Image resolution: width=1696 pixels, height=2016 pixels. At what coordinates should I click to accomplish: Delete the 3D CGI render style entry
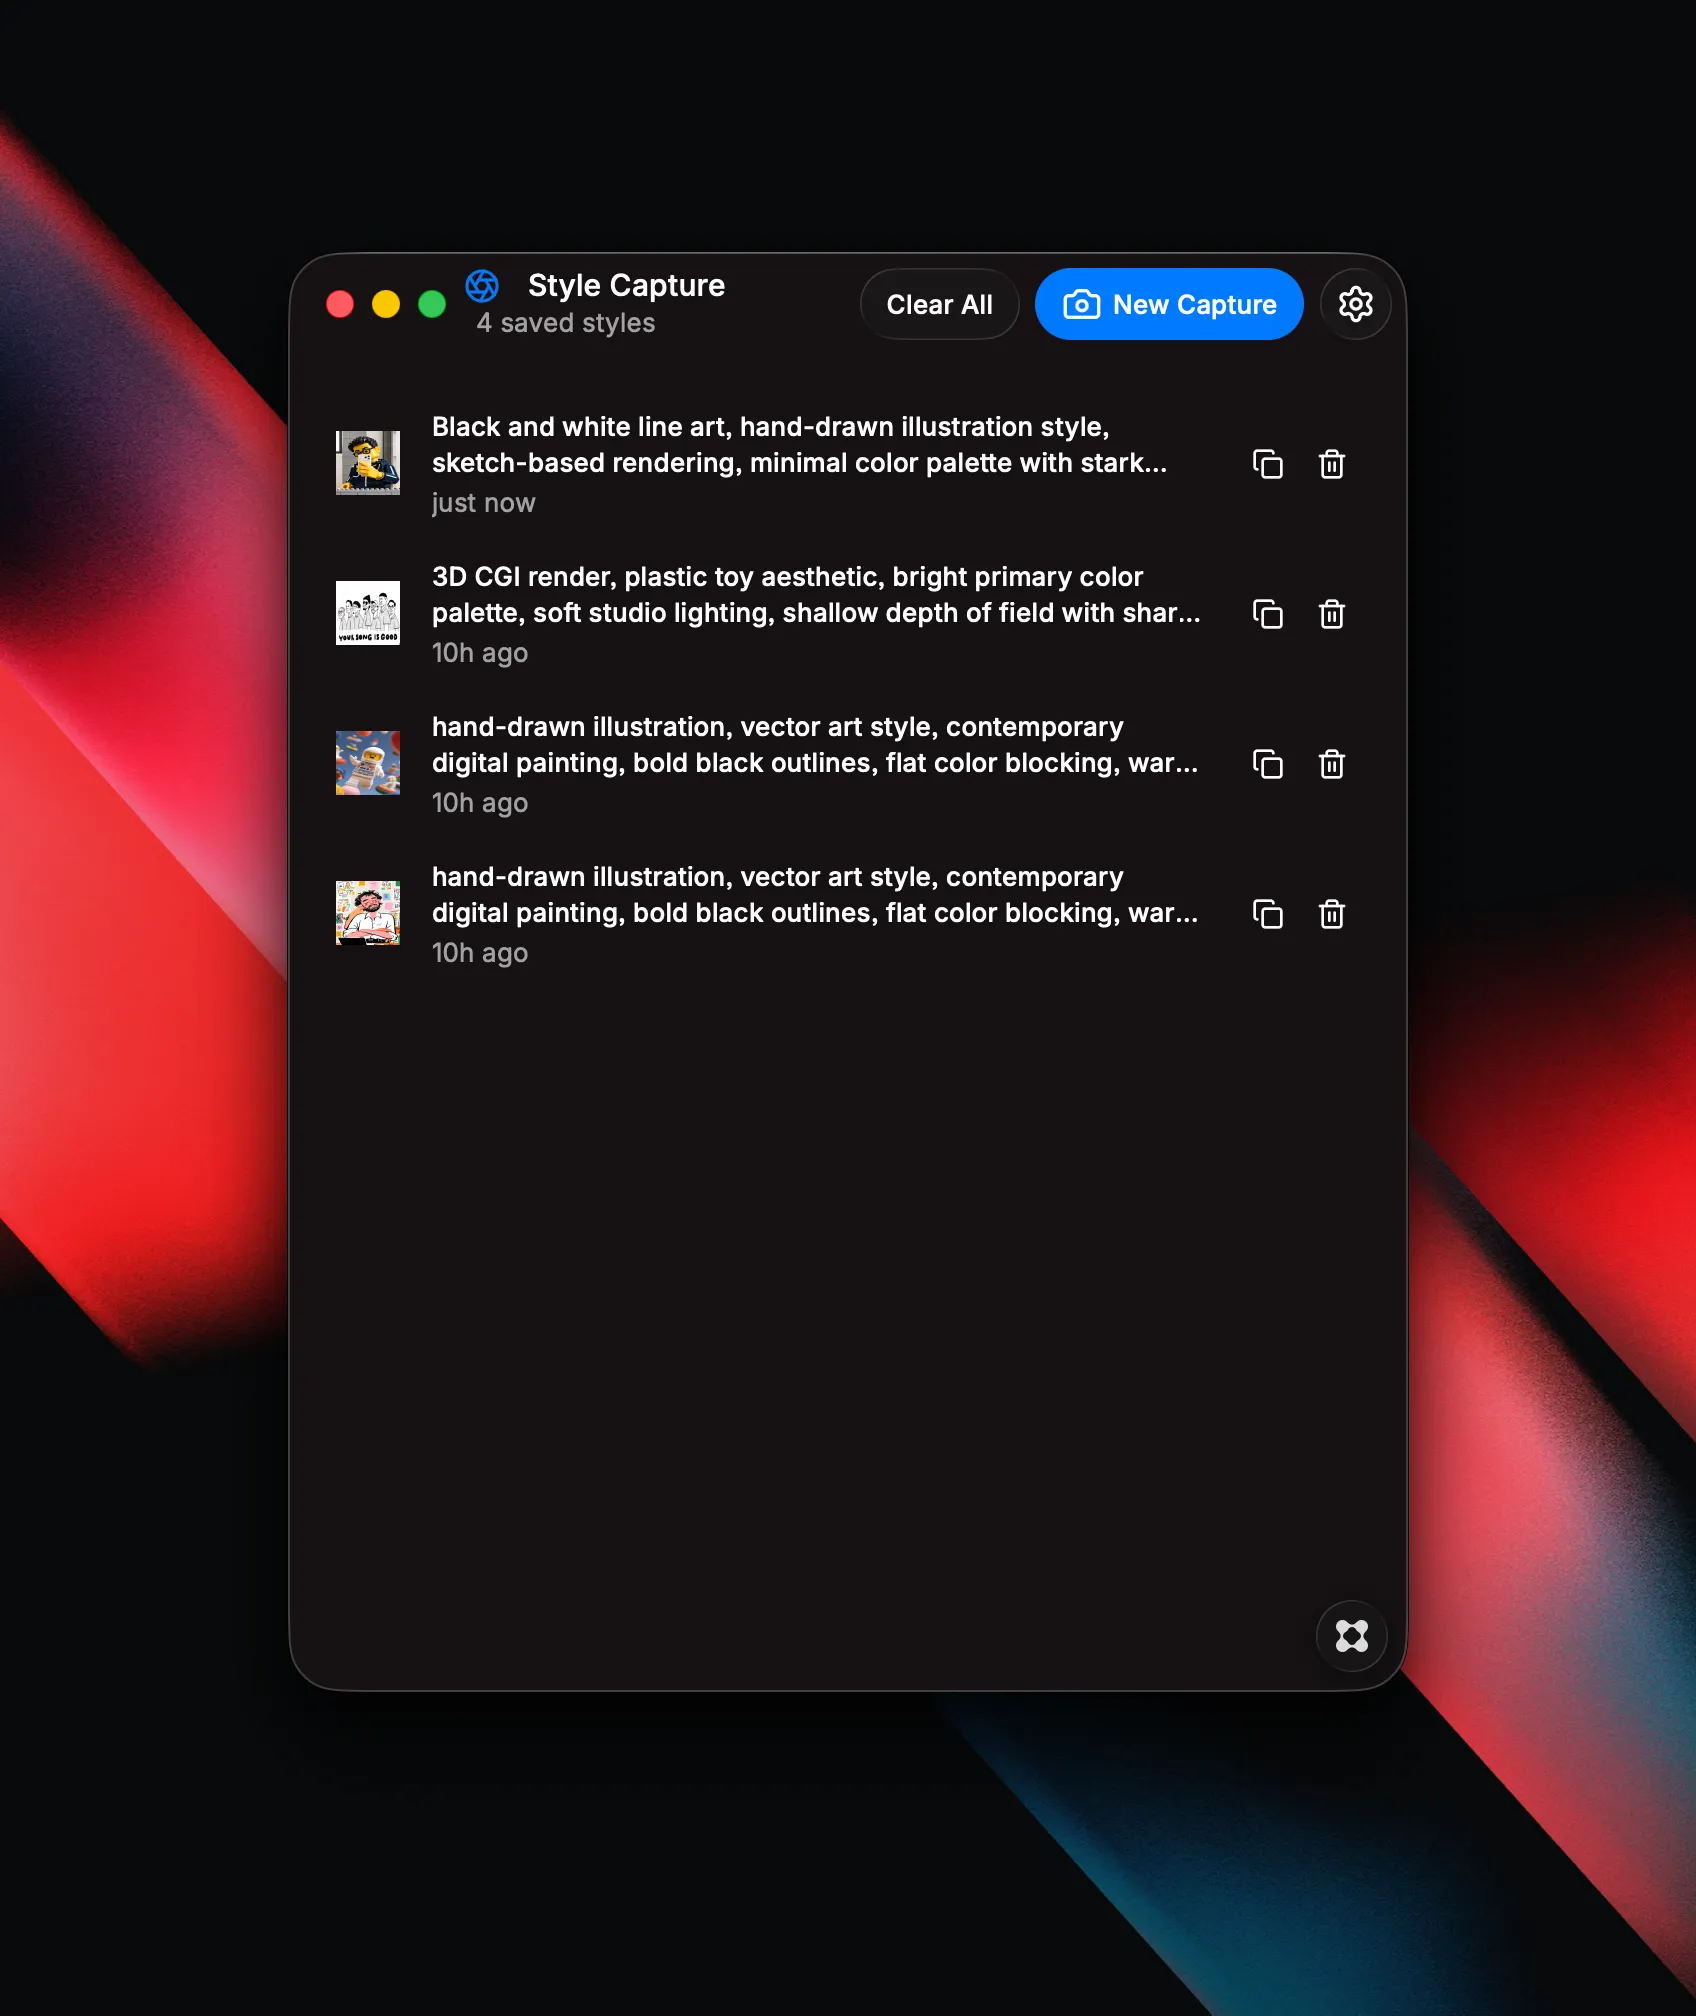1331,614
